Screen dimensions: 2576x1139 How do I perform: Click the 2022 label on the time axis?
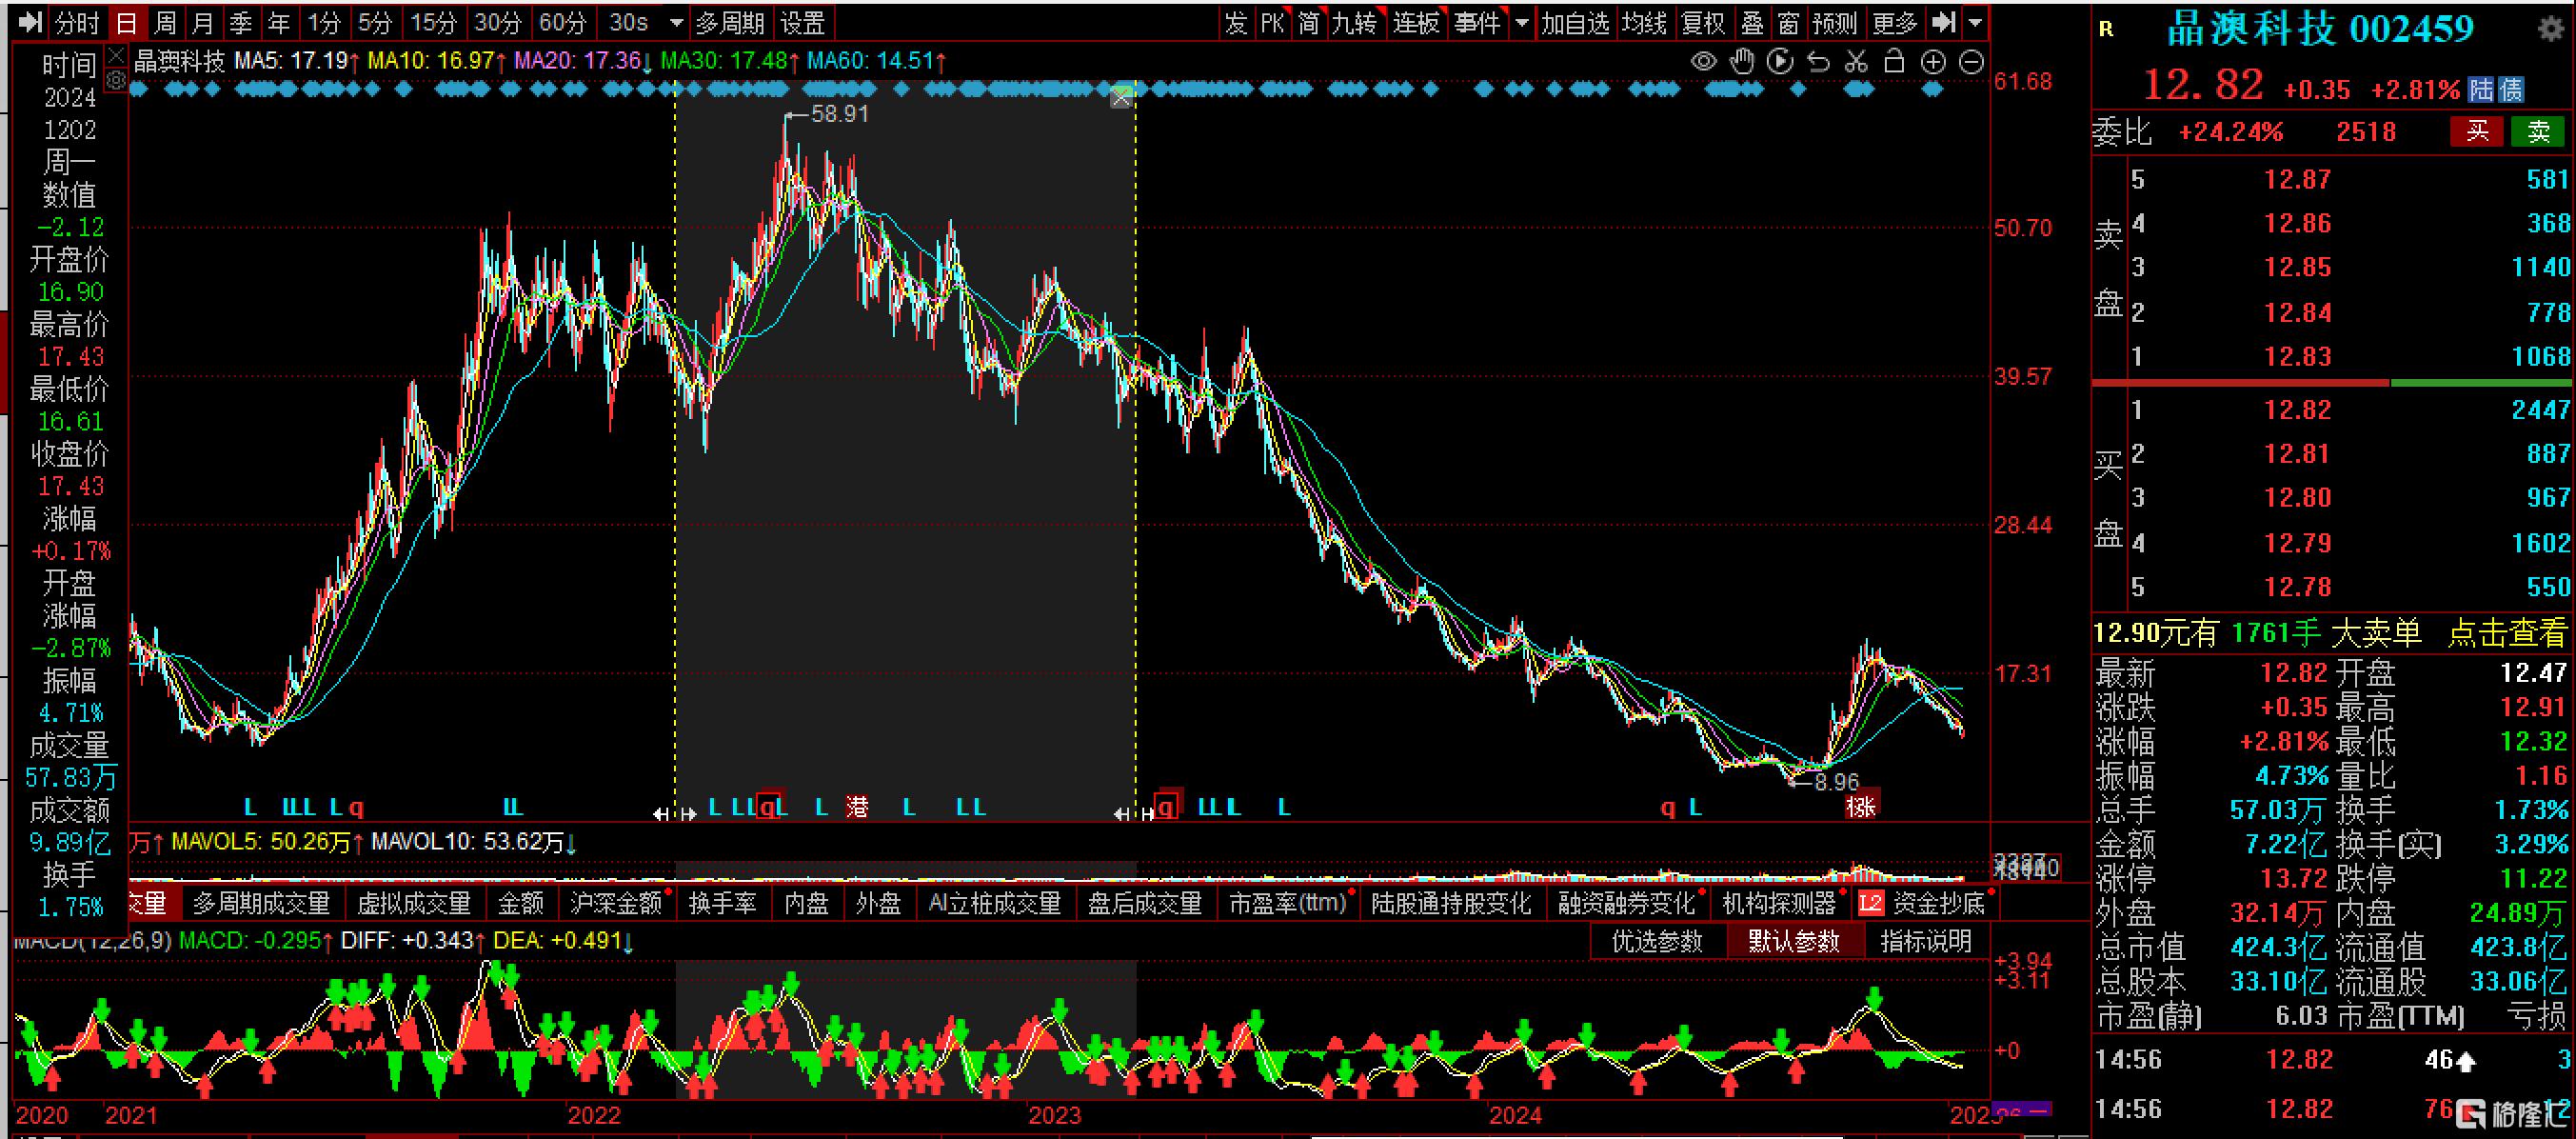pos(594,1114)
